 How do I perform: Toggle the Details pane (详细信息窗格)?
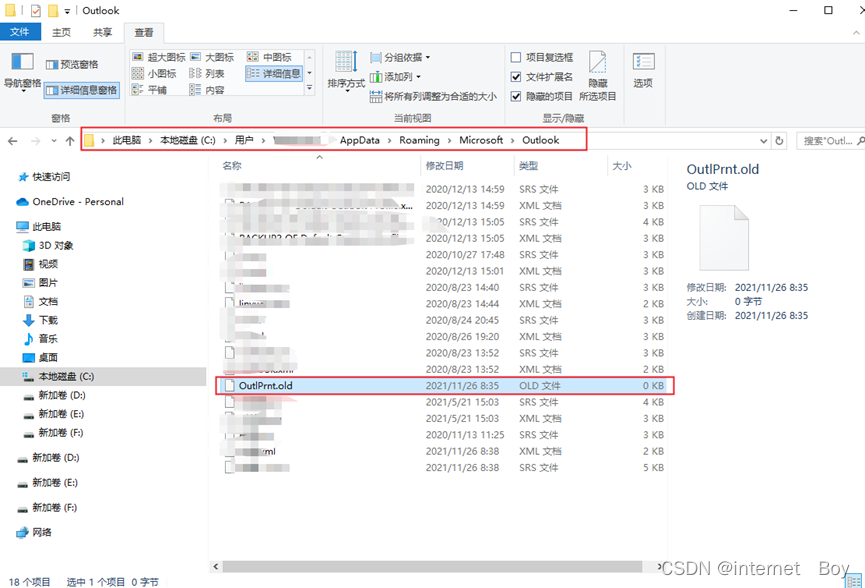[x=82, y=90]
